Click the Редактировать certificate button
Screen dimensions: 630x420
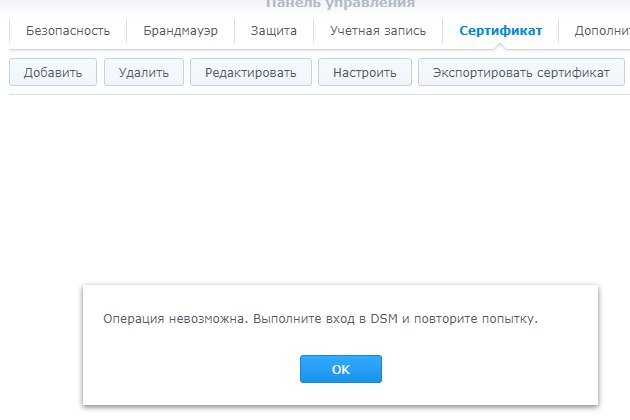(251, 72)
